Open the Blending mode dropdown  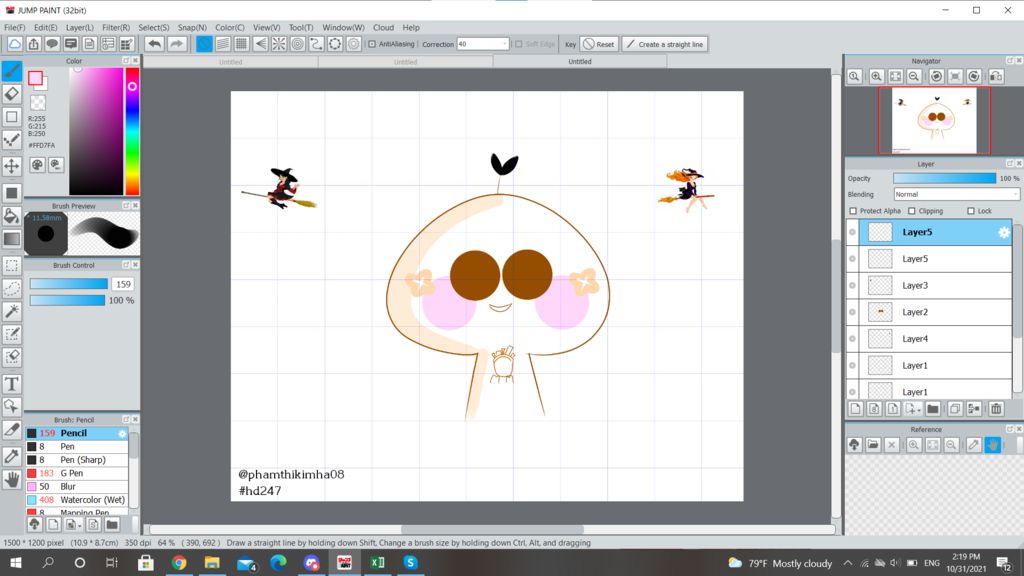[956, 195]
